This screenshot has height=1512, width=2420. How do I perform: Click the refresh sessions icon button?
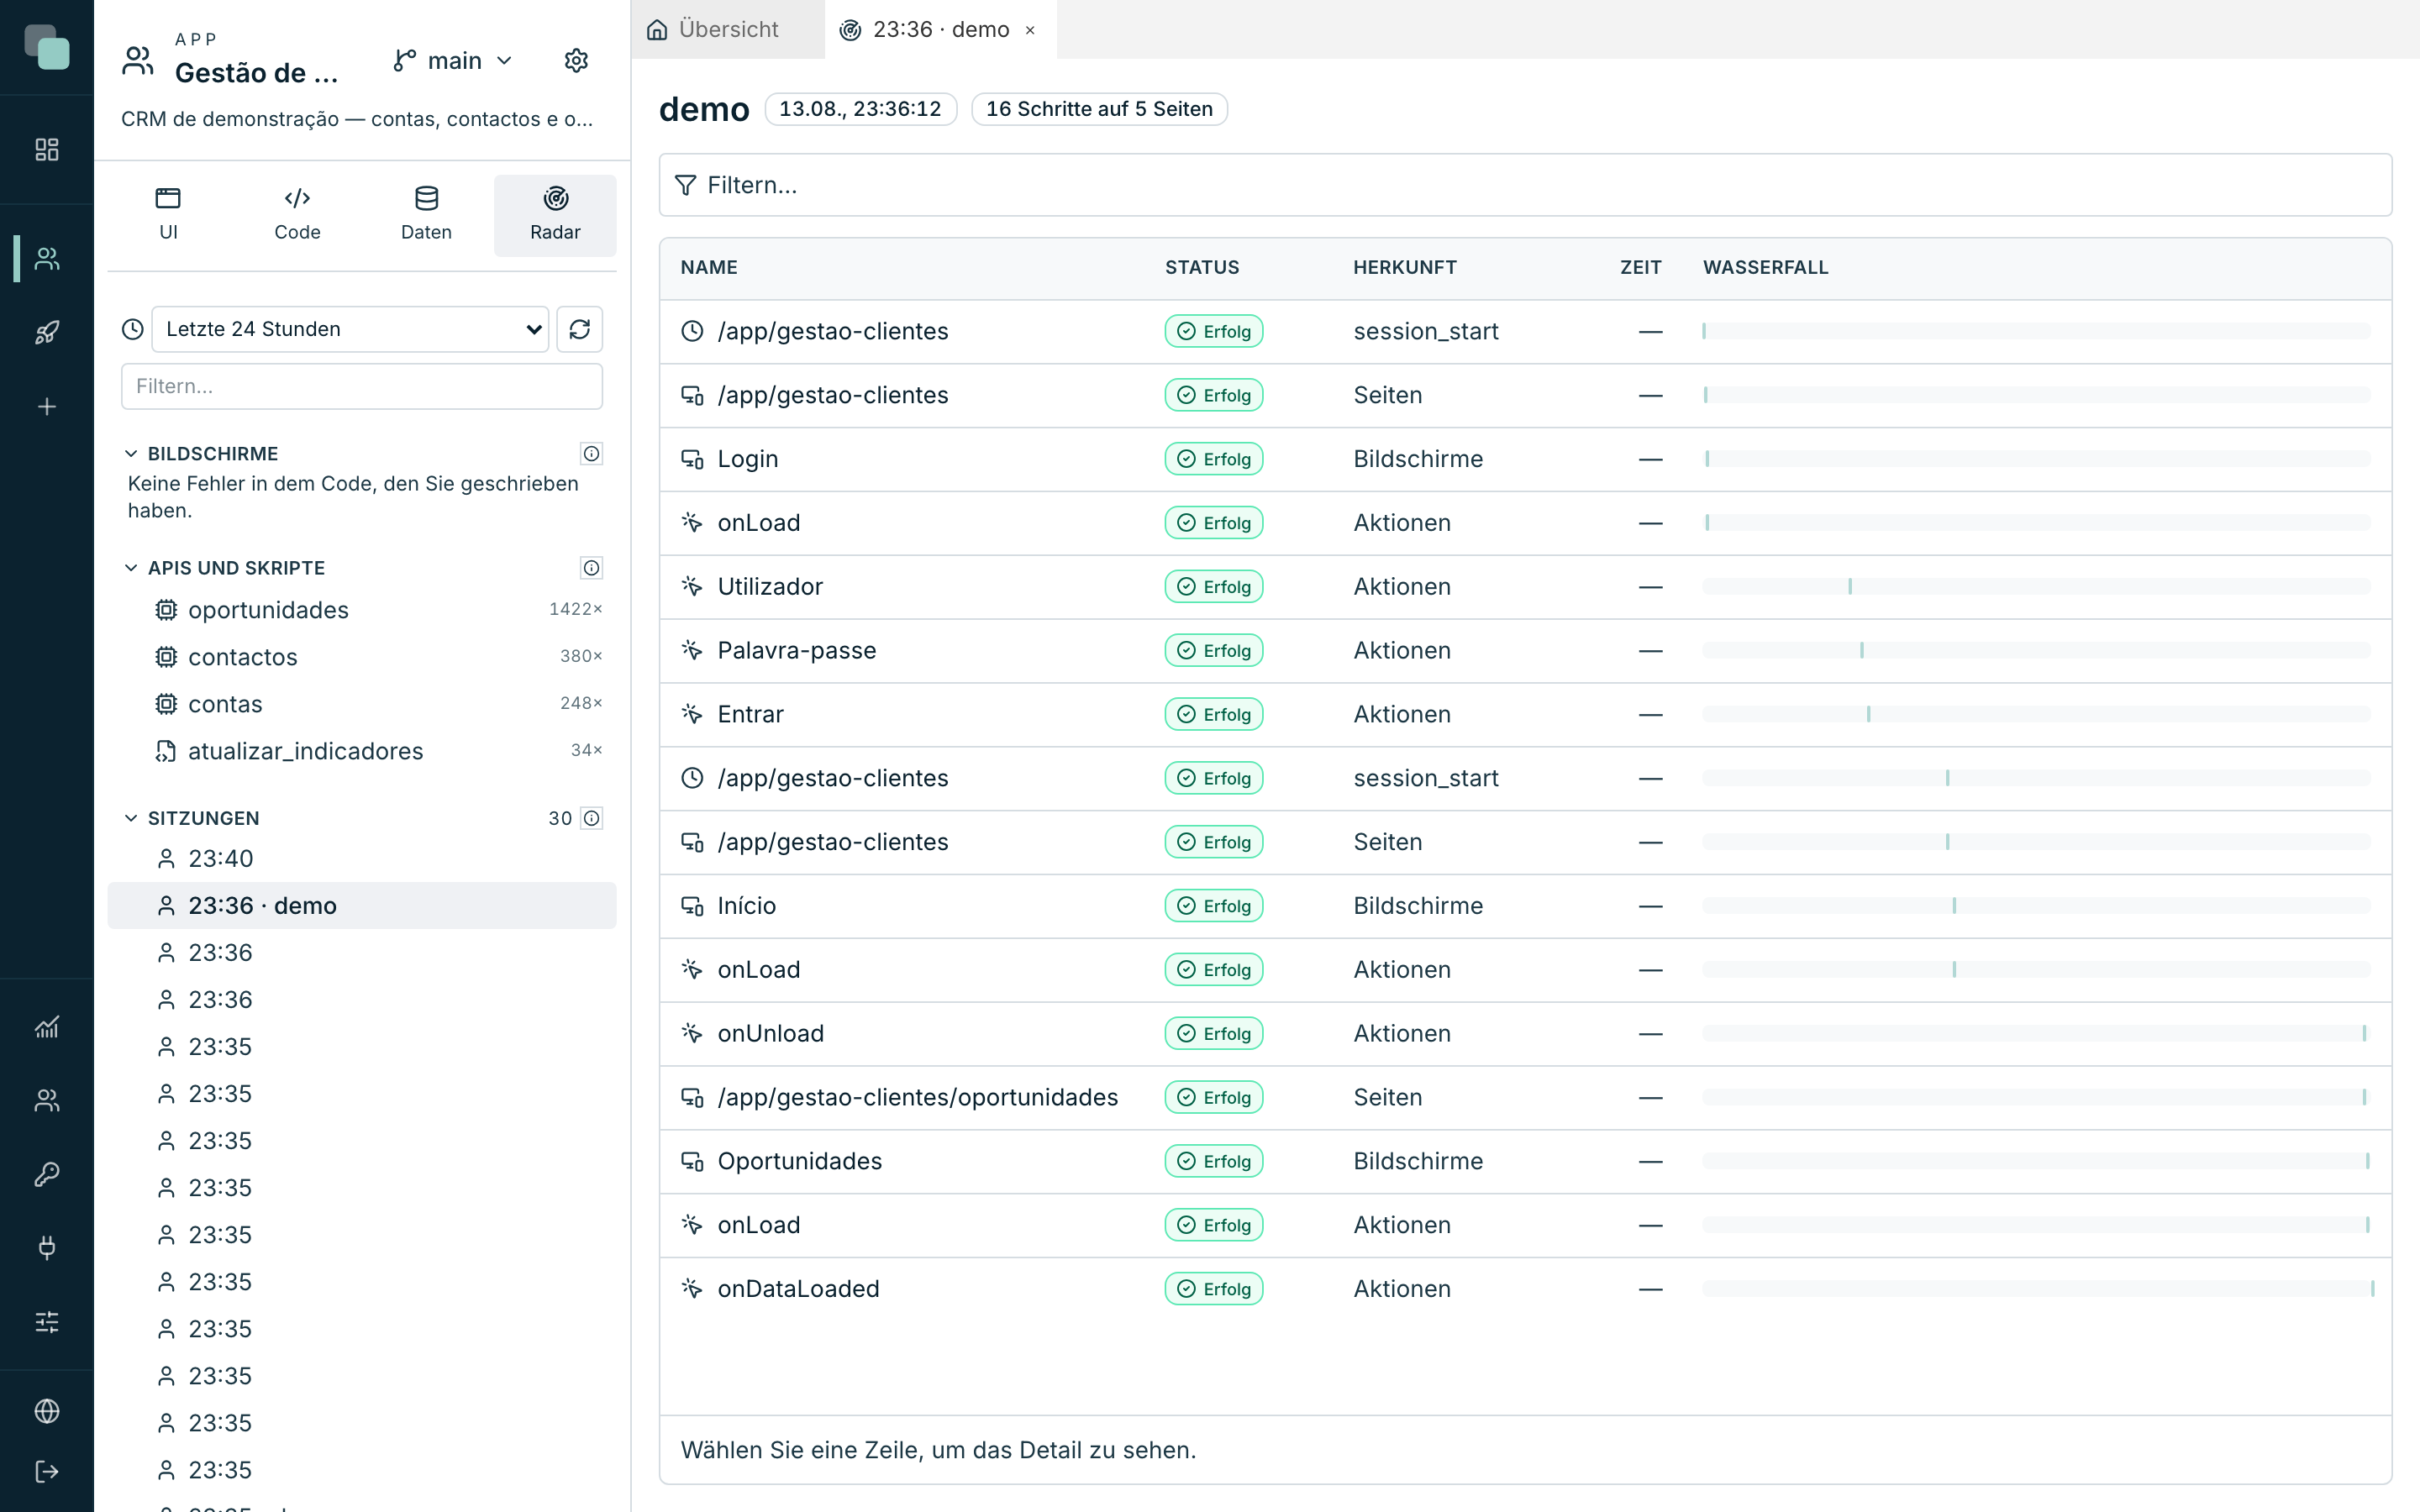(580, 329)
